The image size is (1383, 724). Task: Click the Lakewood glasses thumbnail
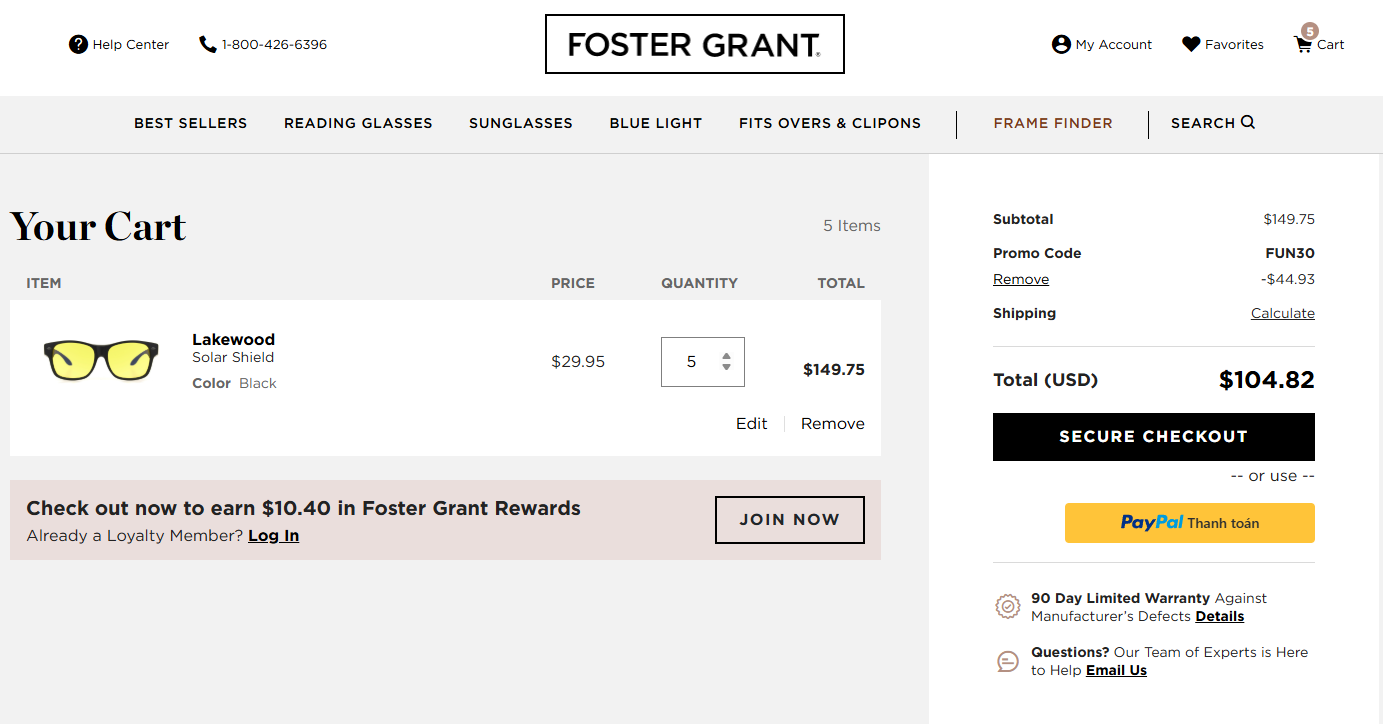click(x=101, y=360)
